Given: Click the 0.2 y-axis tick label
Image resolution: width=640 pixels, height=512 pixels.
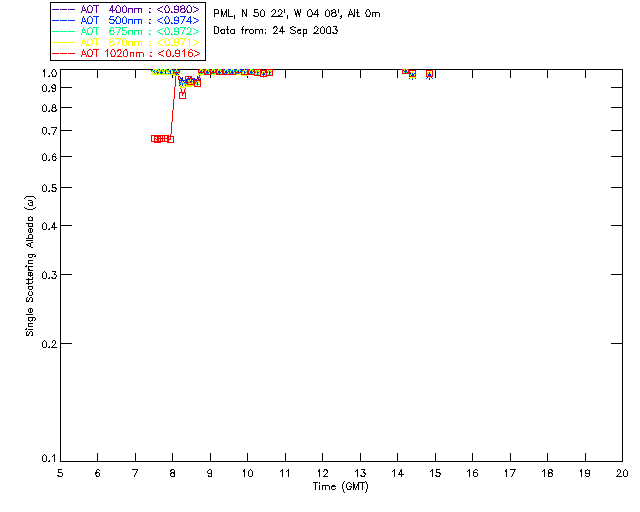Looking at the screenshot, I should (49, 344).
